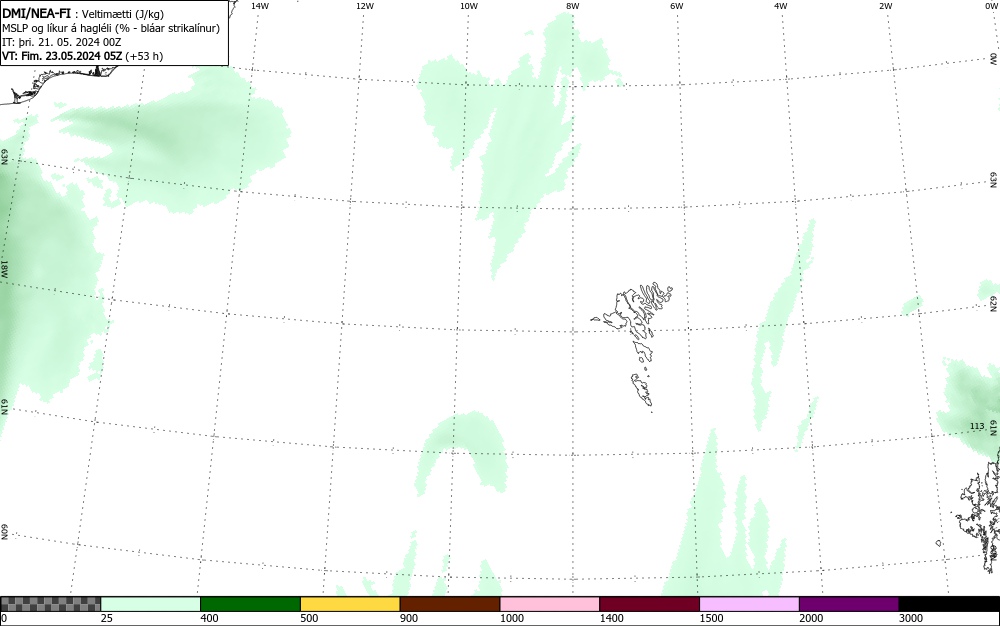
Task: Click the "400" legend value
Action: pos(209,618)
